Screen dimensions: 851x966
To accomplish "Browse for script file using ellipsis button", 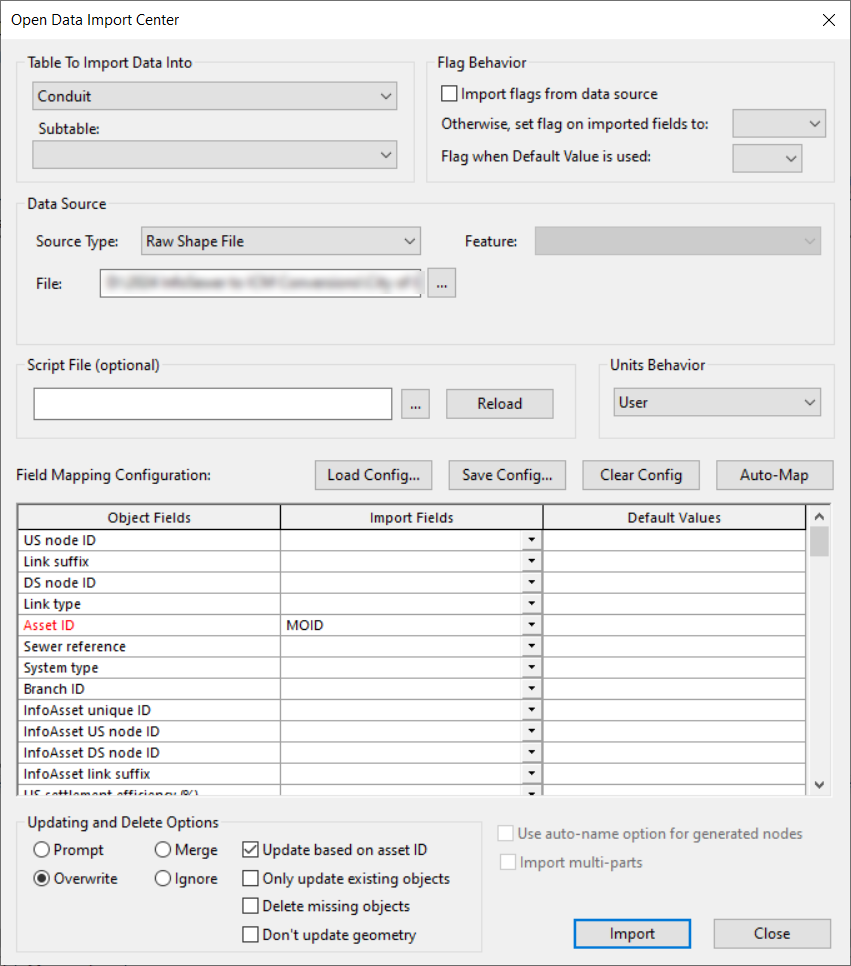I will [415, 404].
